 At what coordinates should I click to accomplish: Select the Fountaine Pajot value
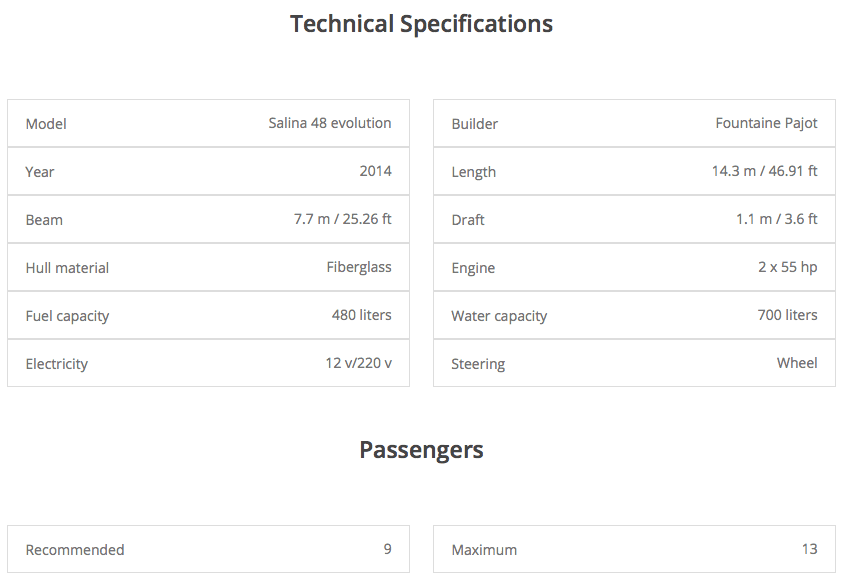click(767, 123)
